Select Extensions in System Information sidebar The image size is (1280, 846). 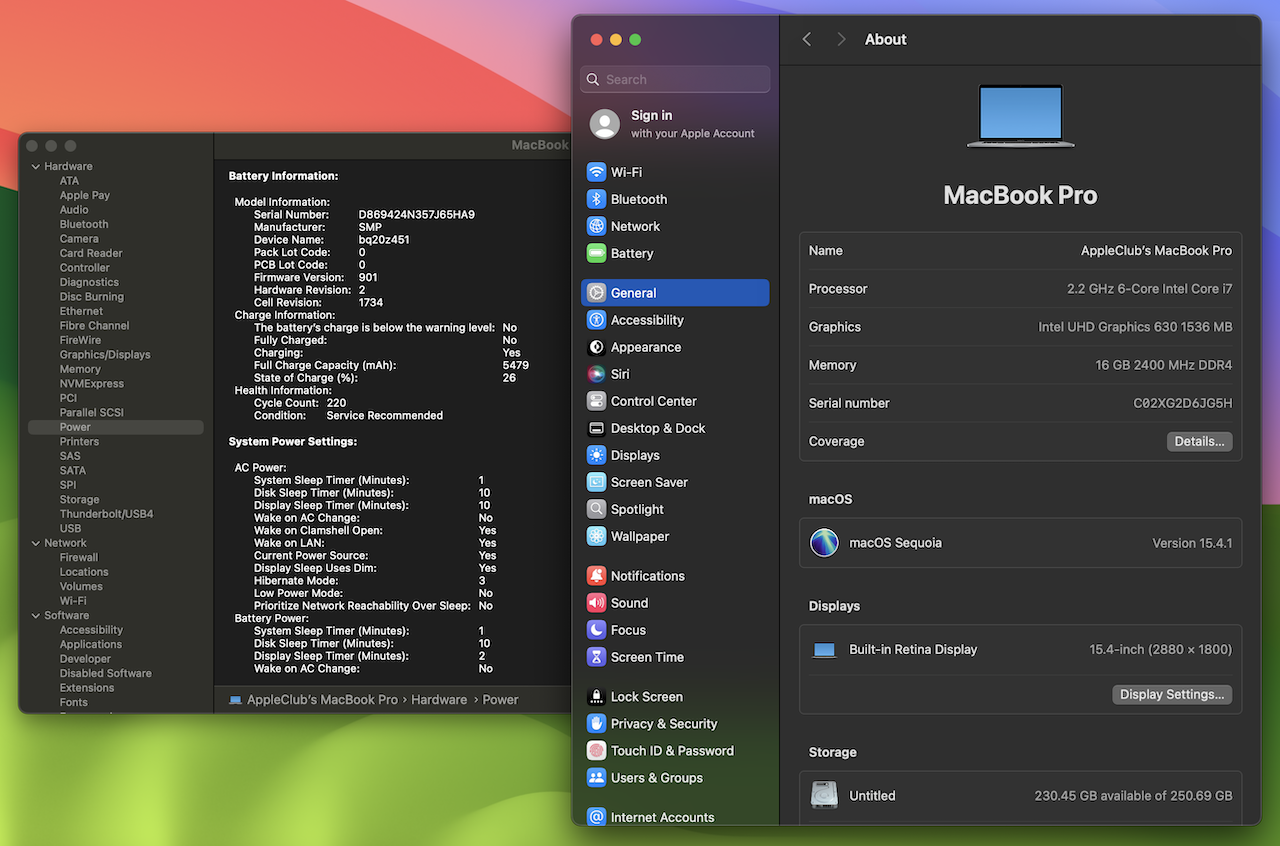coord(87,688)
